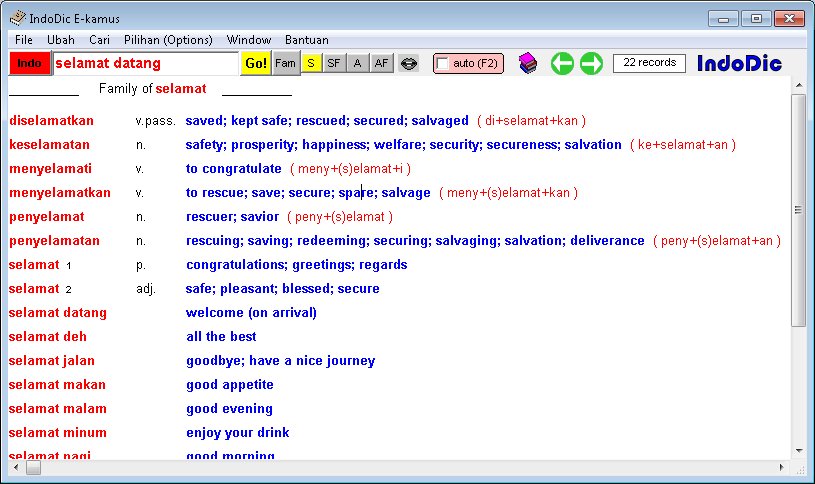Click the red word 'selamat' in the Family heading

[x=181, y=89]
